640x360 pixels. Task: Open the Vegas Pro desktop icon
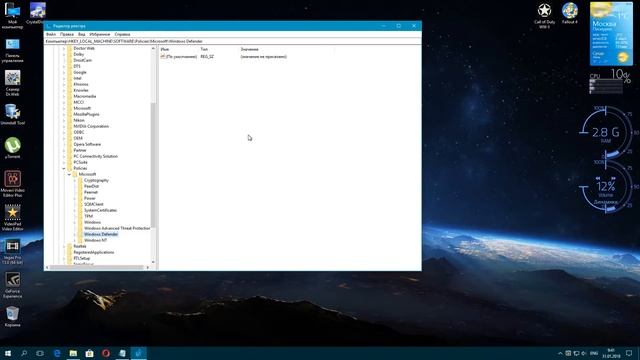(x=12, y=252)
